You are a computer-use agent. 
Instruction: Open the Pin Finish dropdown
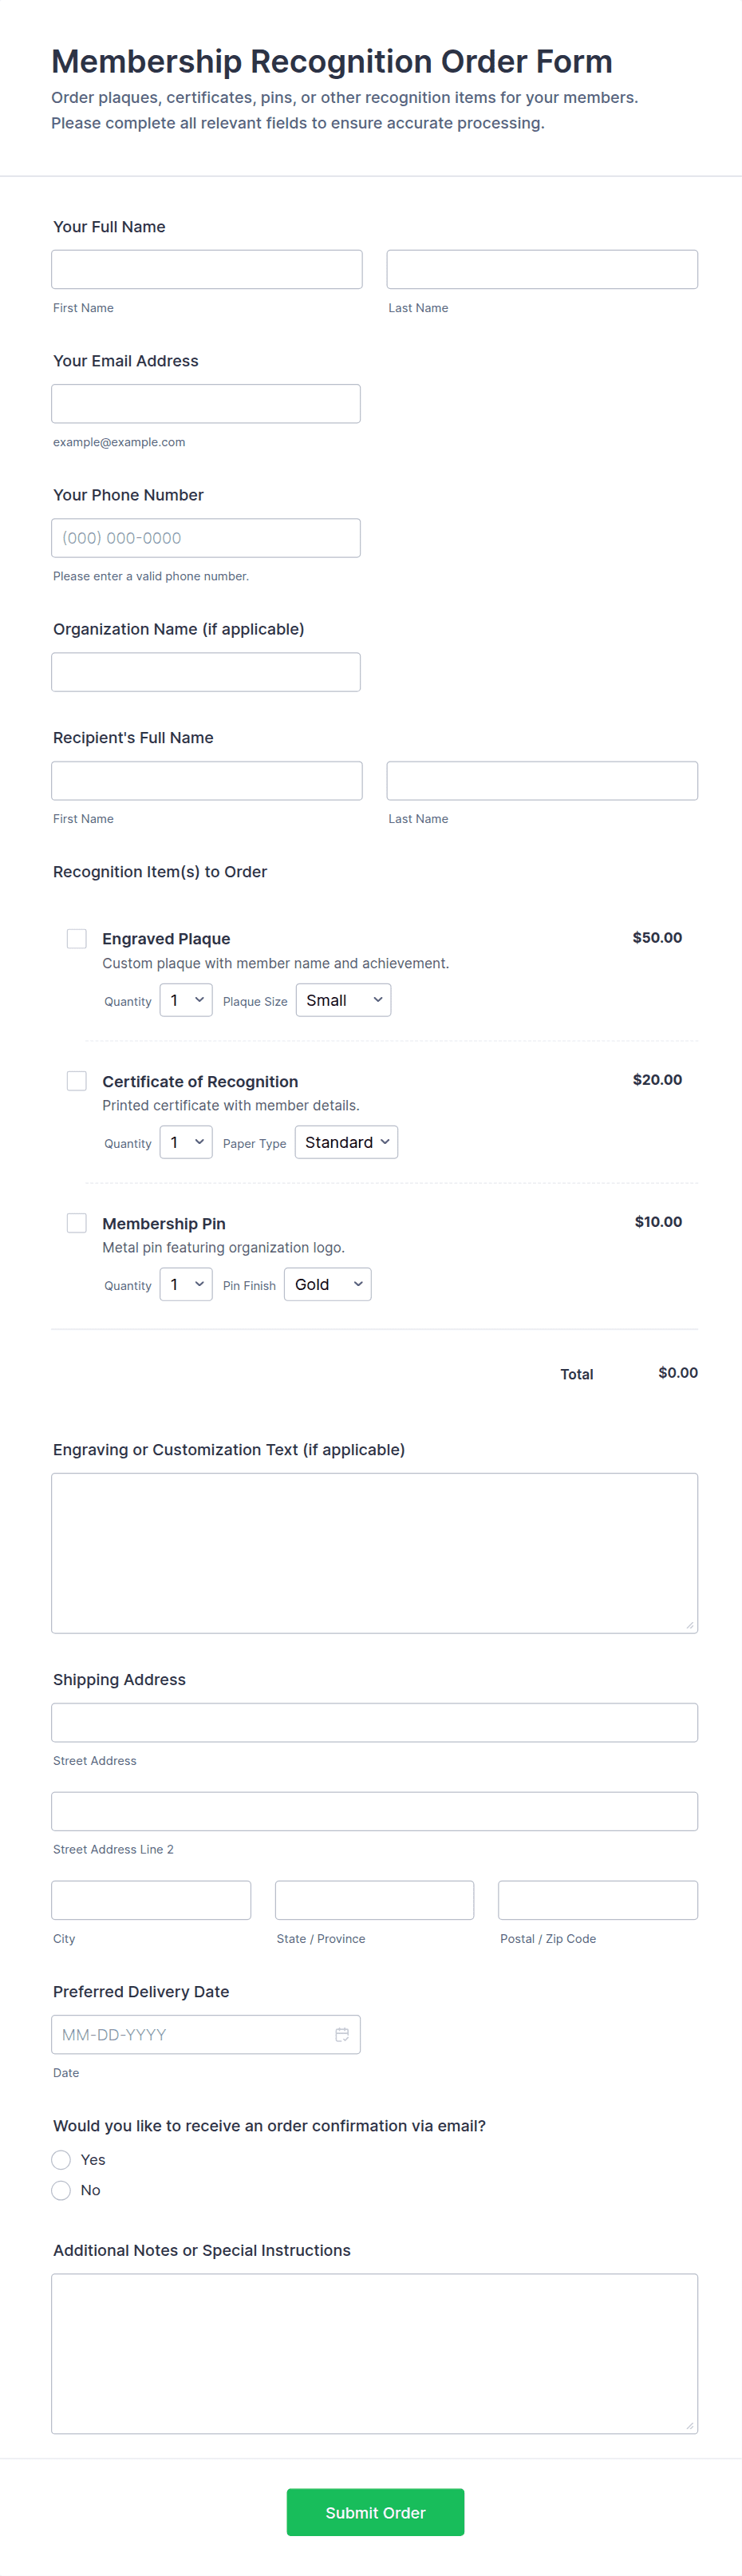(327, 1284)
